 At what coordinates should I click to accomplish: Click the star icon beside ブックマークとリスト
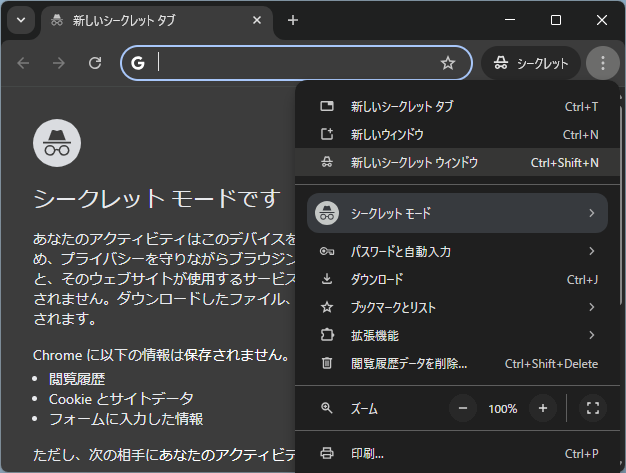(x=327, y=307)
